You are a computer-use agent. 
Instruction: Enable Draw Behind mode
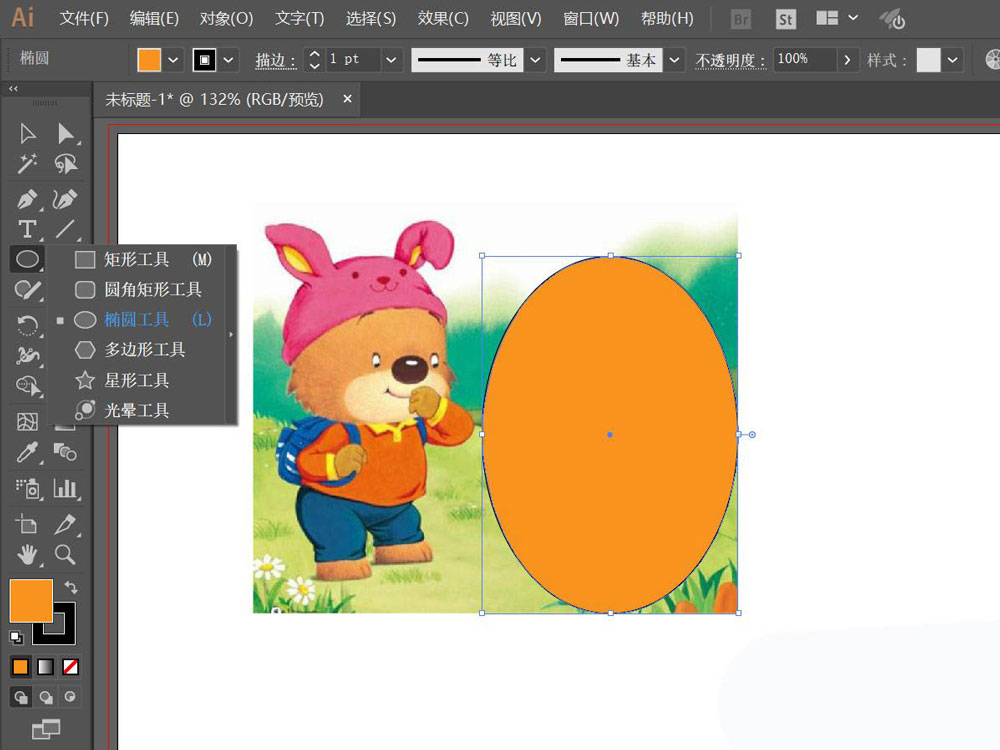tap(45, 697)
